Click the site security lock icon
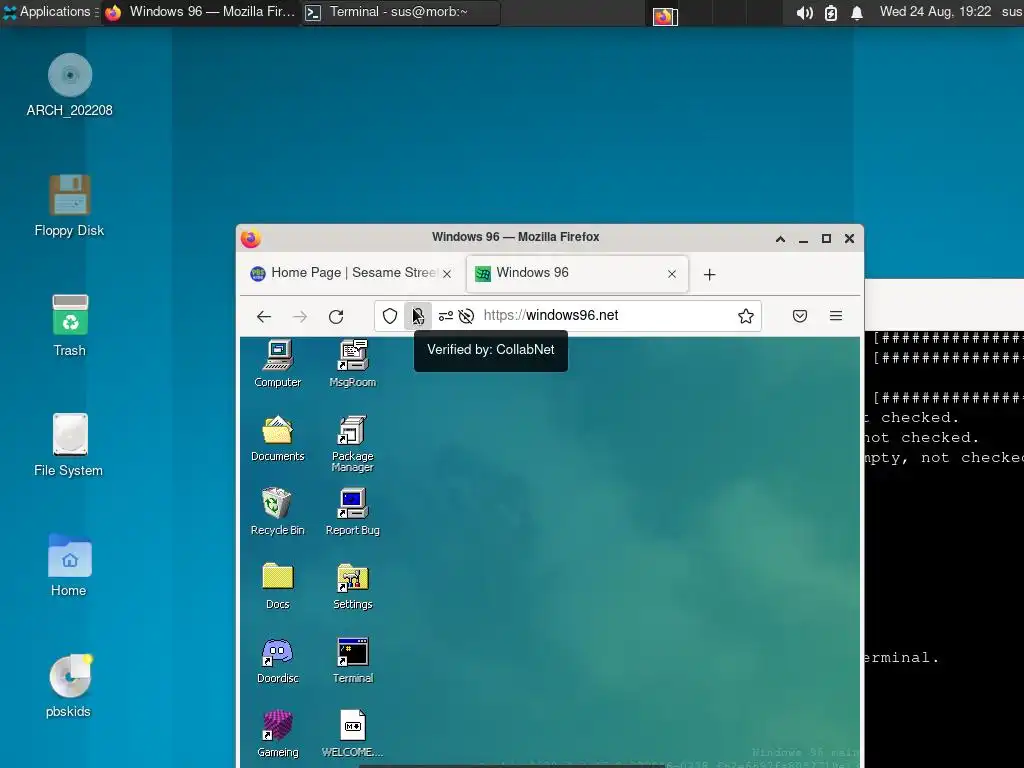This screenshot has width=1024, height=768. 417,316
